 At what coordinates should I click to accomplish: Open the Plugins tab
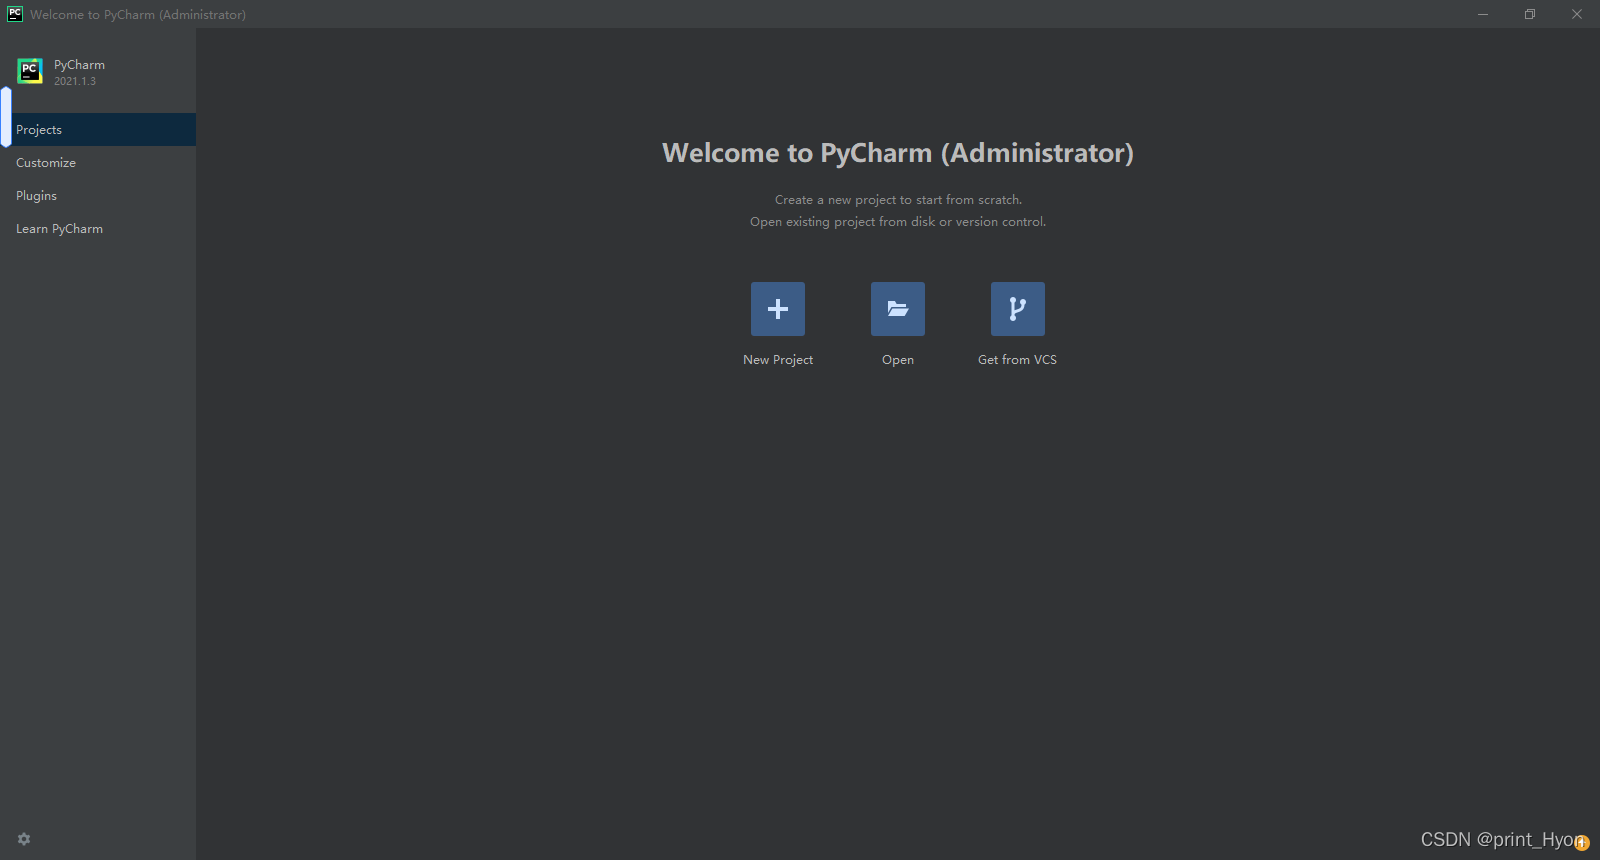point(98,196)
